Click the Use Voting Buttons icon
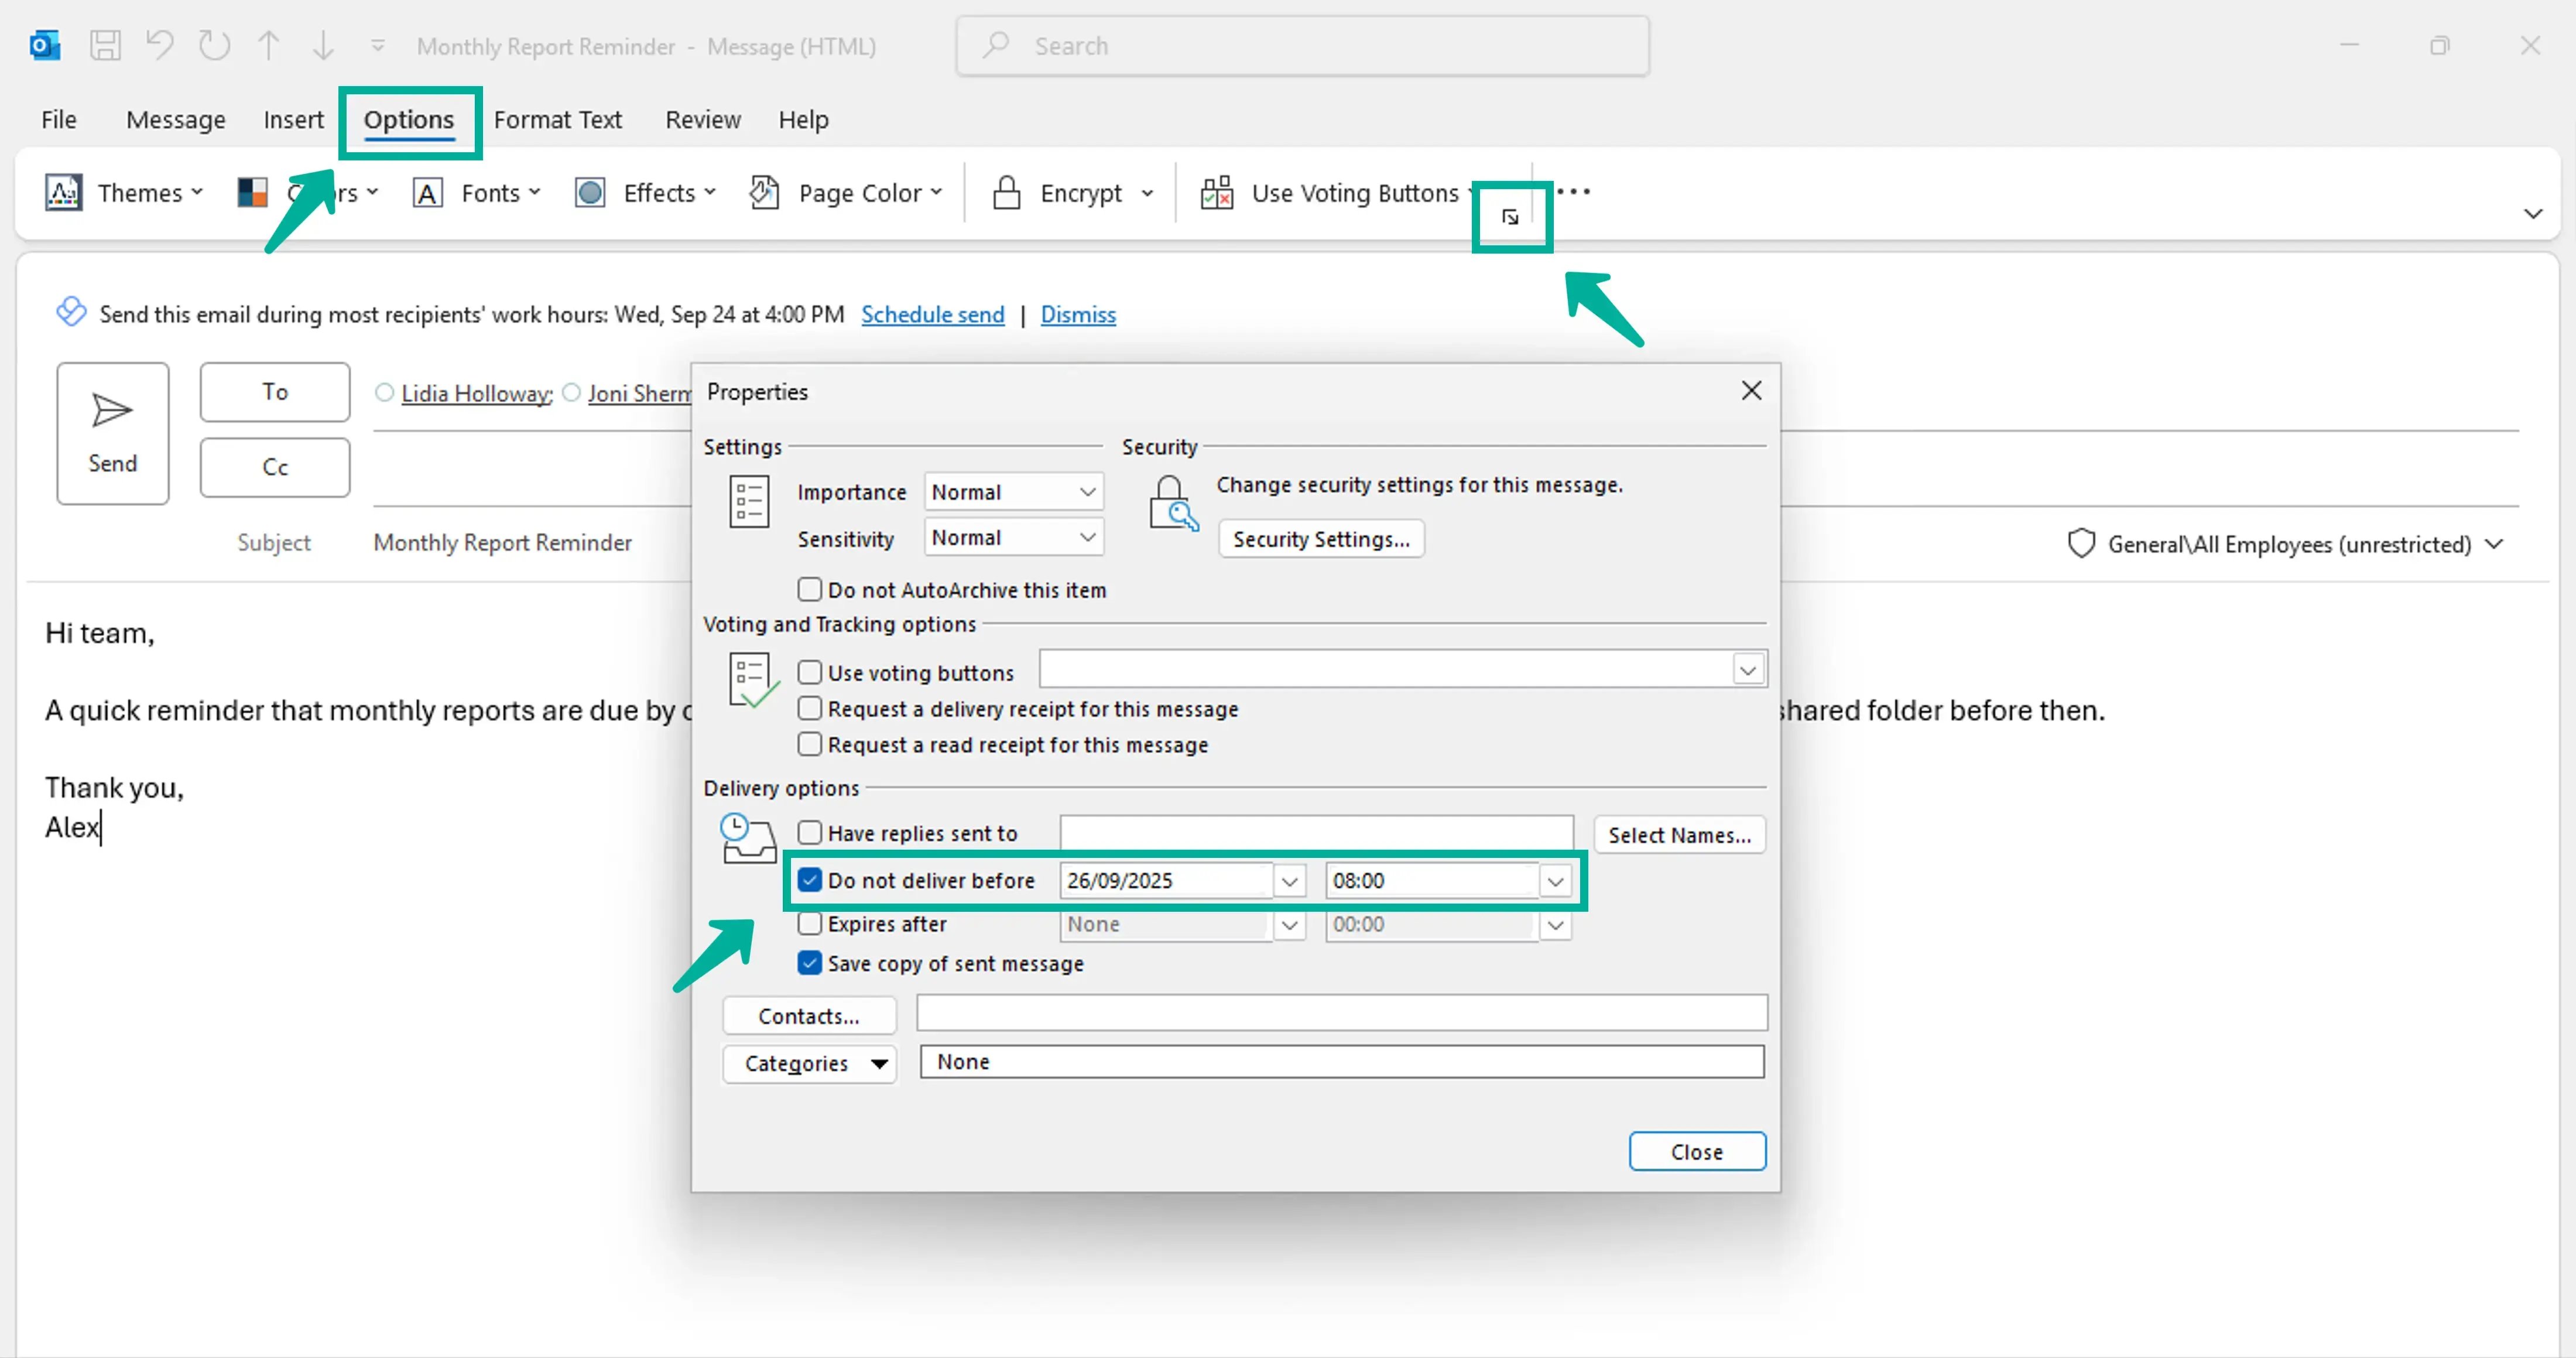Viewport: 2576px width, 1358px height. [1216, 192]
